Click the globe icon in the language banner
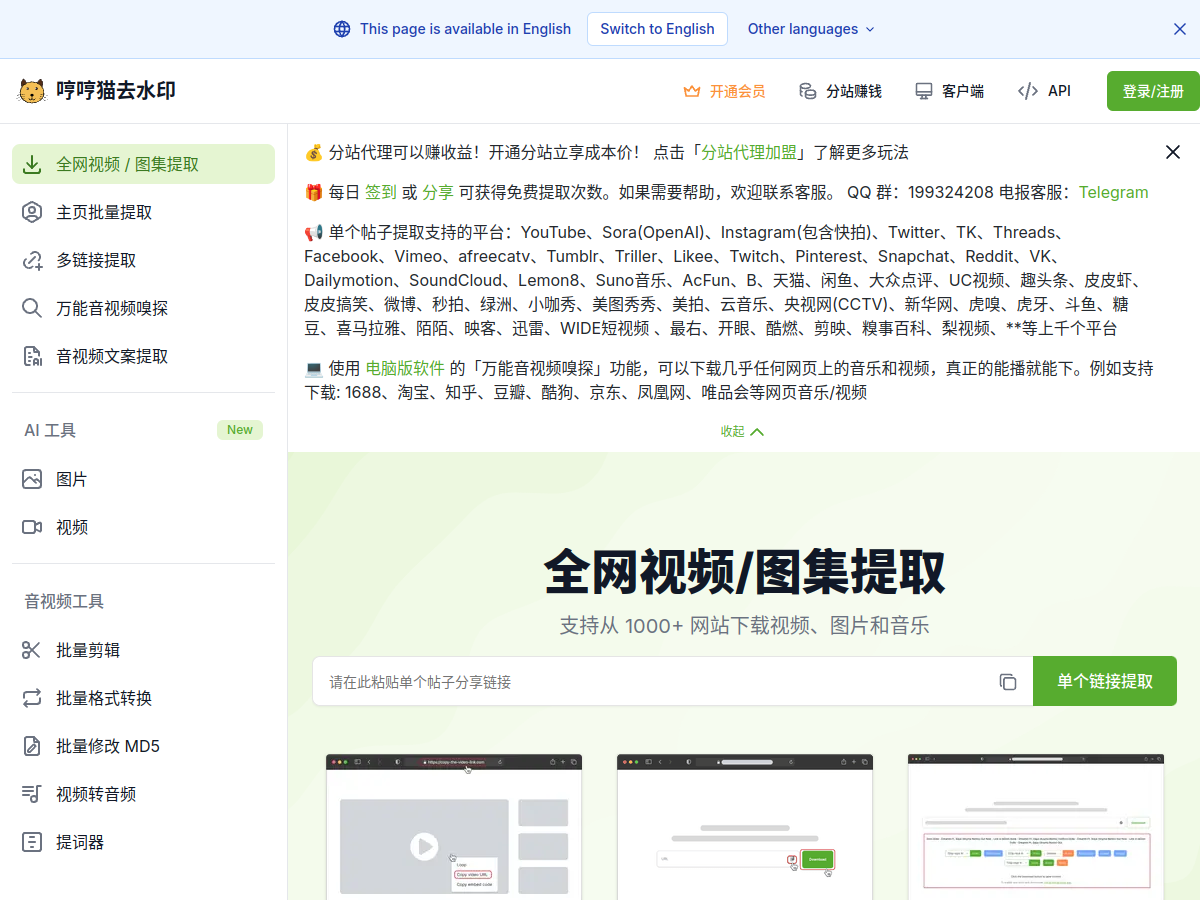The height and width of the screenshot is (900, 1200). tap(342, 29)
